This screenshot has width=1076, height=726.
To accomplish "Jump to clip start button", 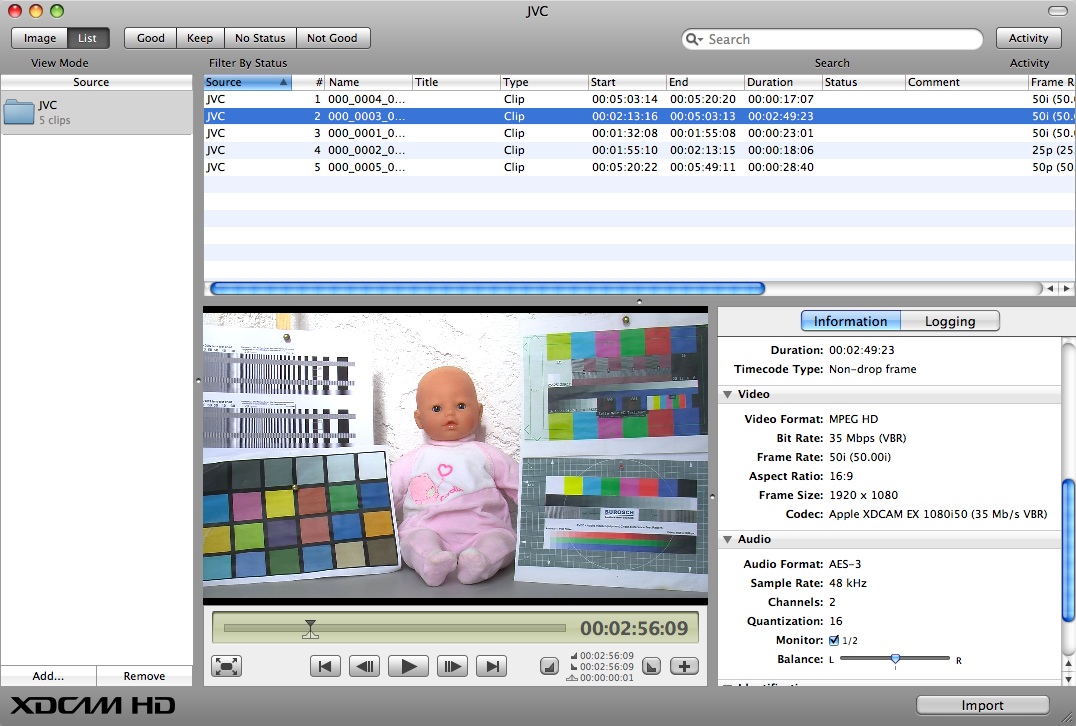I will [x=325, y=666].
